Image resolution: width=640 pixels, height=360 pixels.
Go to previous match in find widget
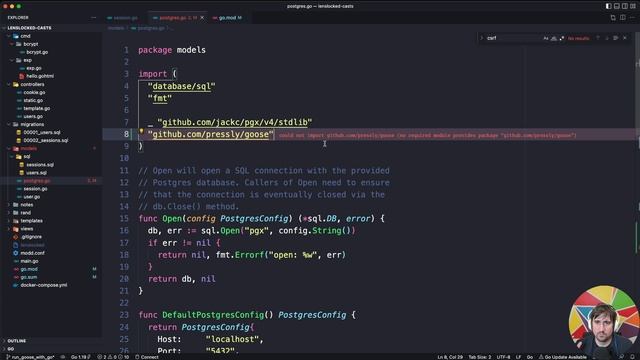(x=598, y=38)
